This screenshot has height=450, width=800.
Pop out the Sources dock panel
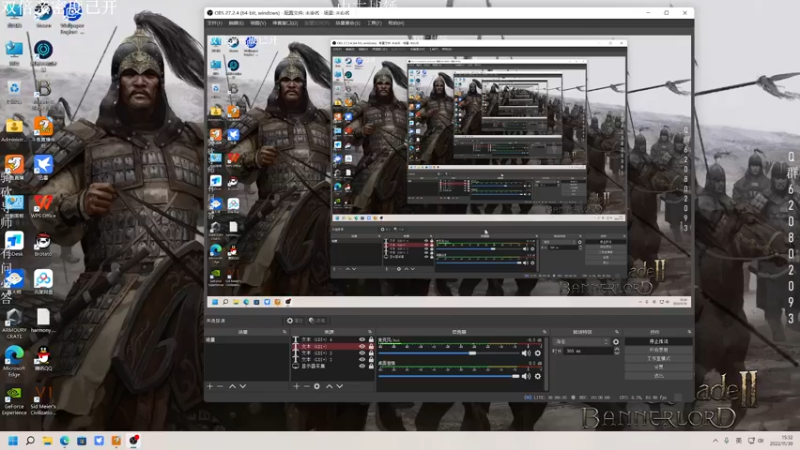[x=370, y=332]
